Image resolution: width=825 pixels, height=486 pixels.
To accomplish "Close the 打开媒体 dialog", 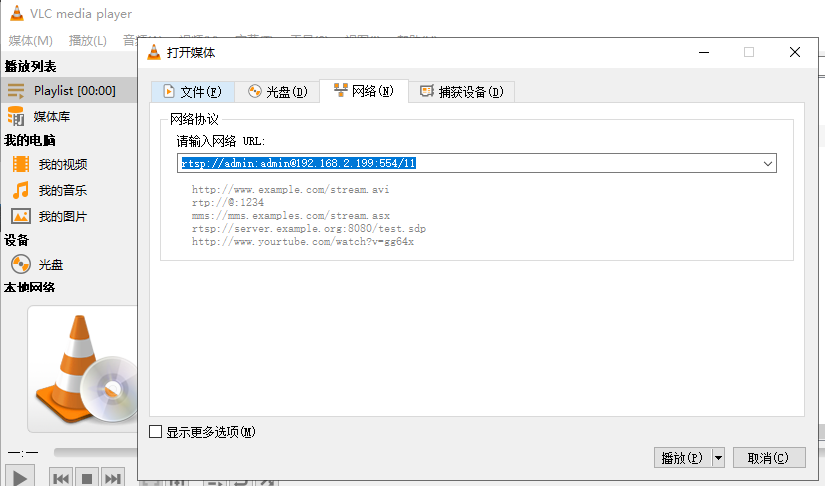I will (794, 52).
